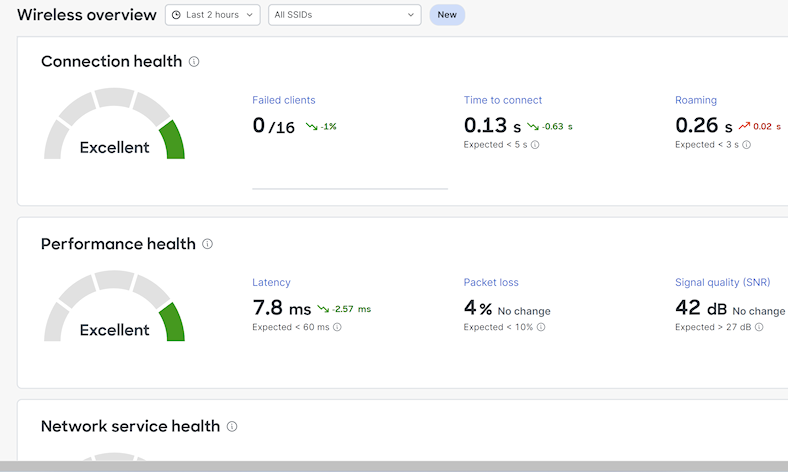Open the Roaming metric link
This screenshot has width=788, height=472.
click(x=696, y=100)
